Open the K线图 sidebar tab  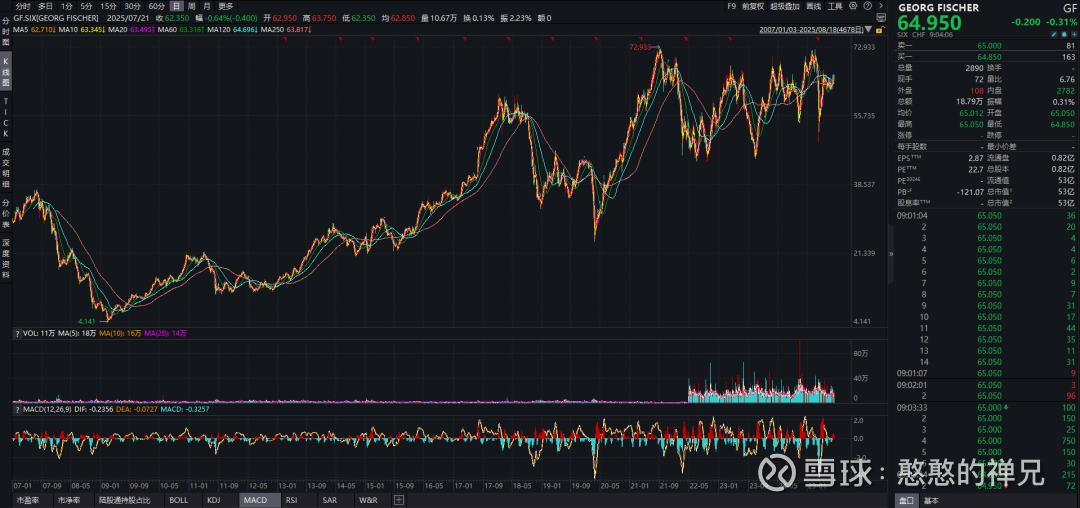pos(6,71)
